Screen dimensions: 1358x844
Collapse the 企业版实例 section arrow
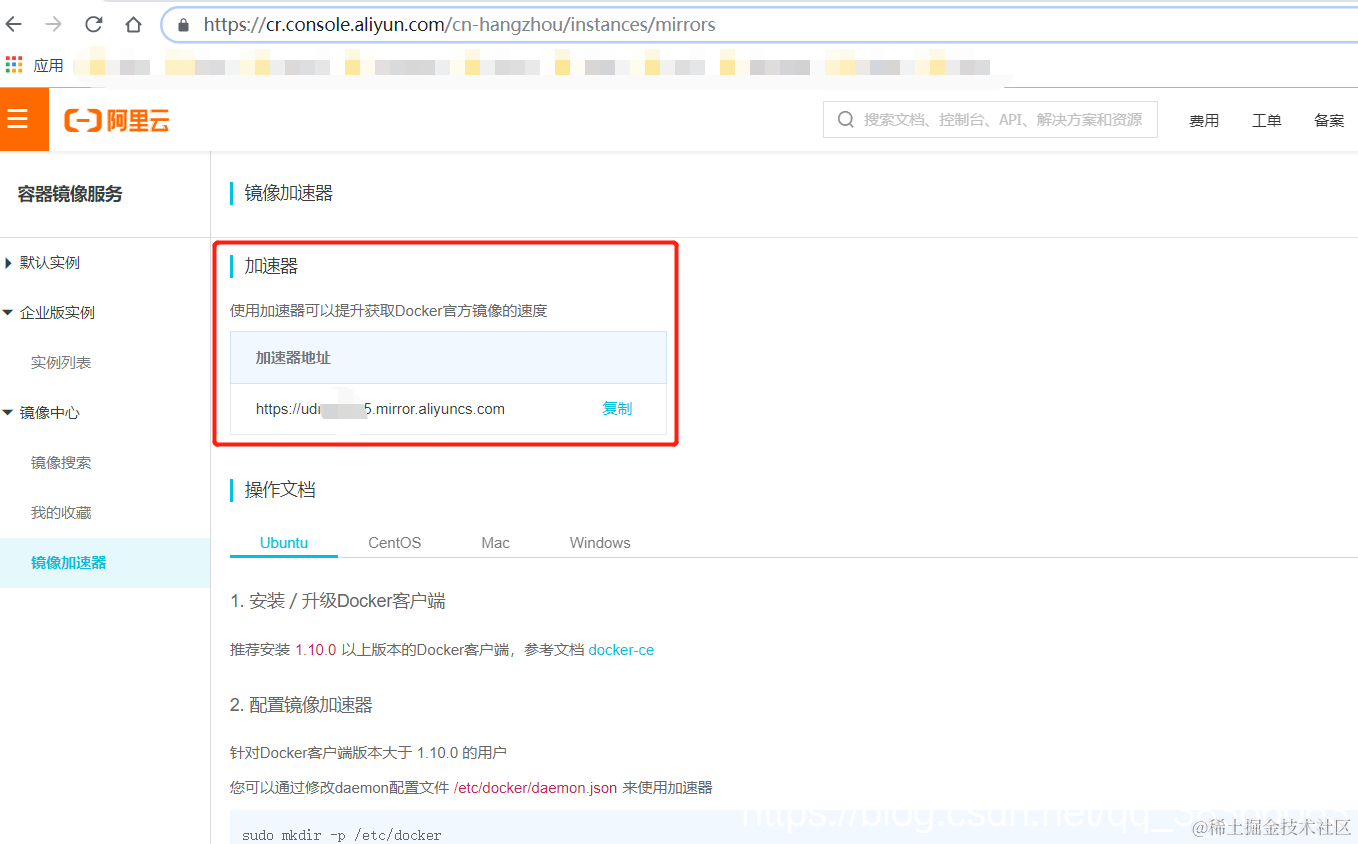pos(8,313)
